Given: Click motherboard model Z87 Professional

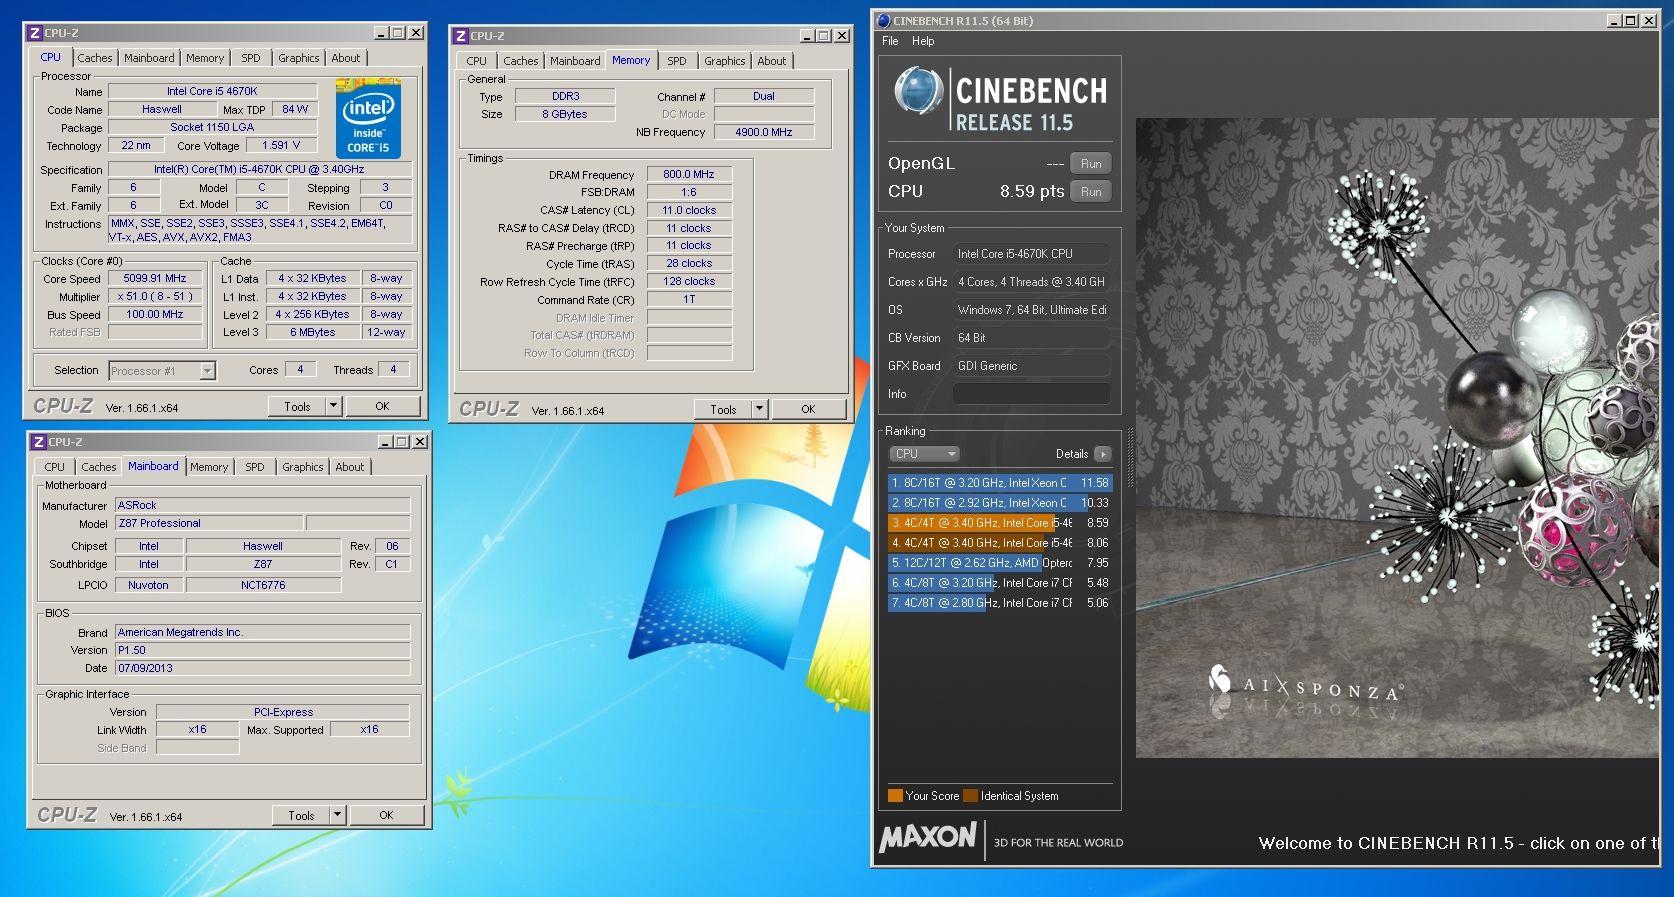Looking at the screenshot, I should (208, 523).
